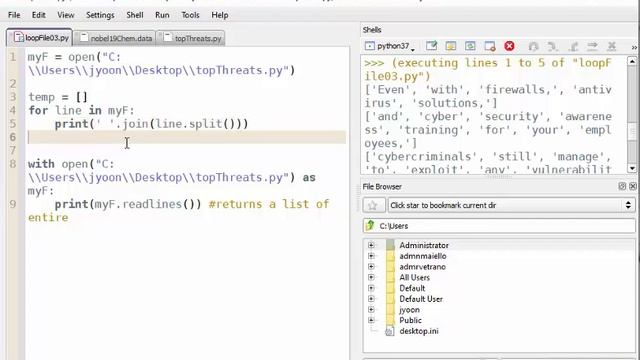Close the File Browser panel
The height and width of the screenshot is (360, 640).
pyautogui.click(x=633, y=186)
